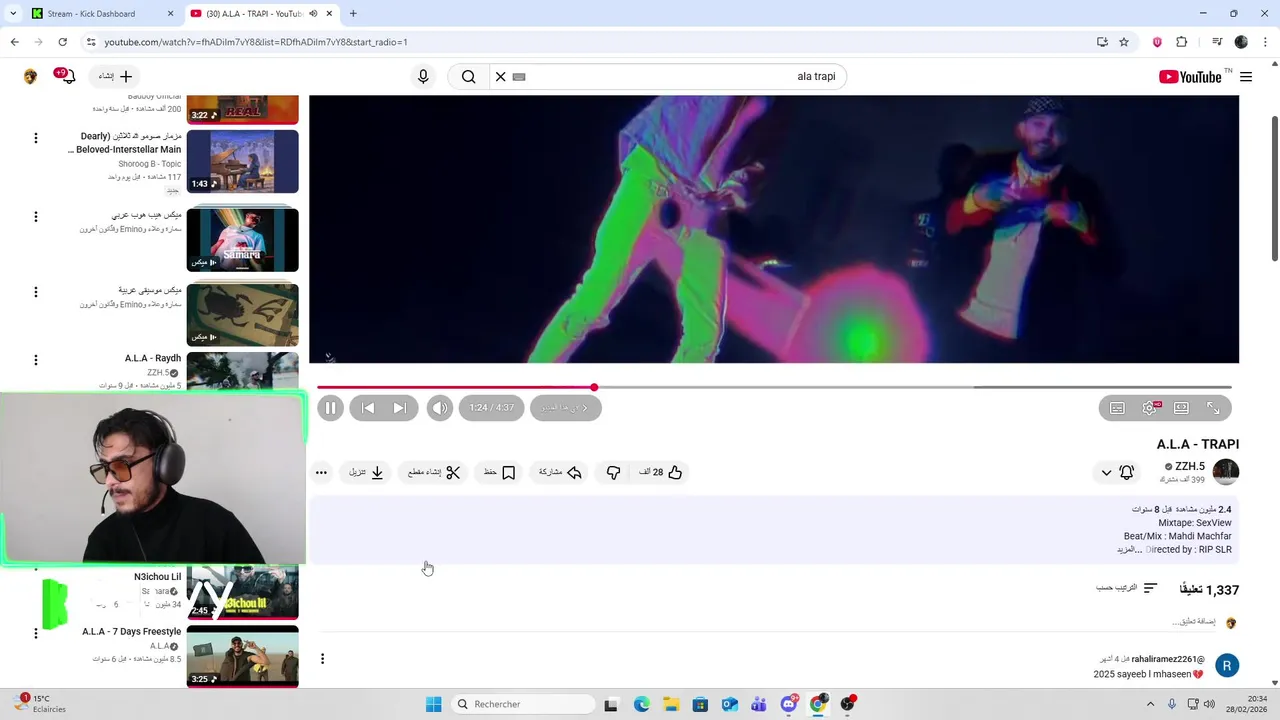Dislike the video
1280x720 pixels.
coord(613,472)
